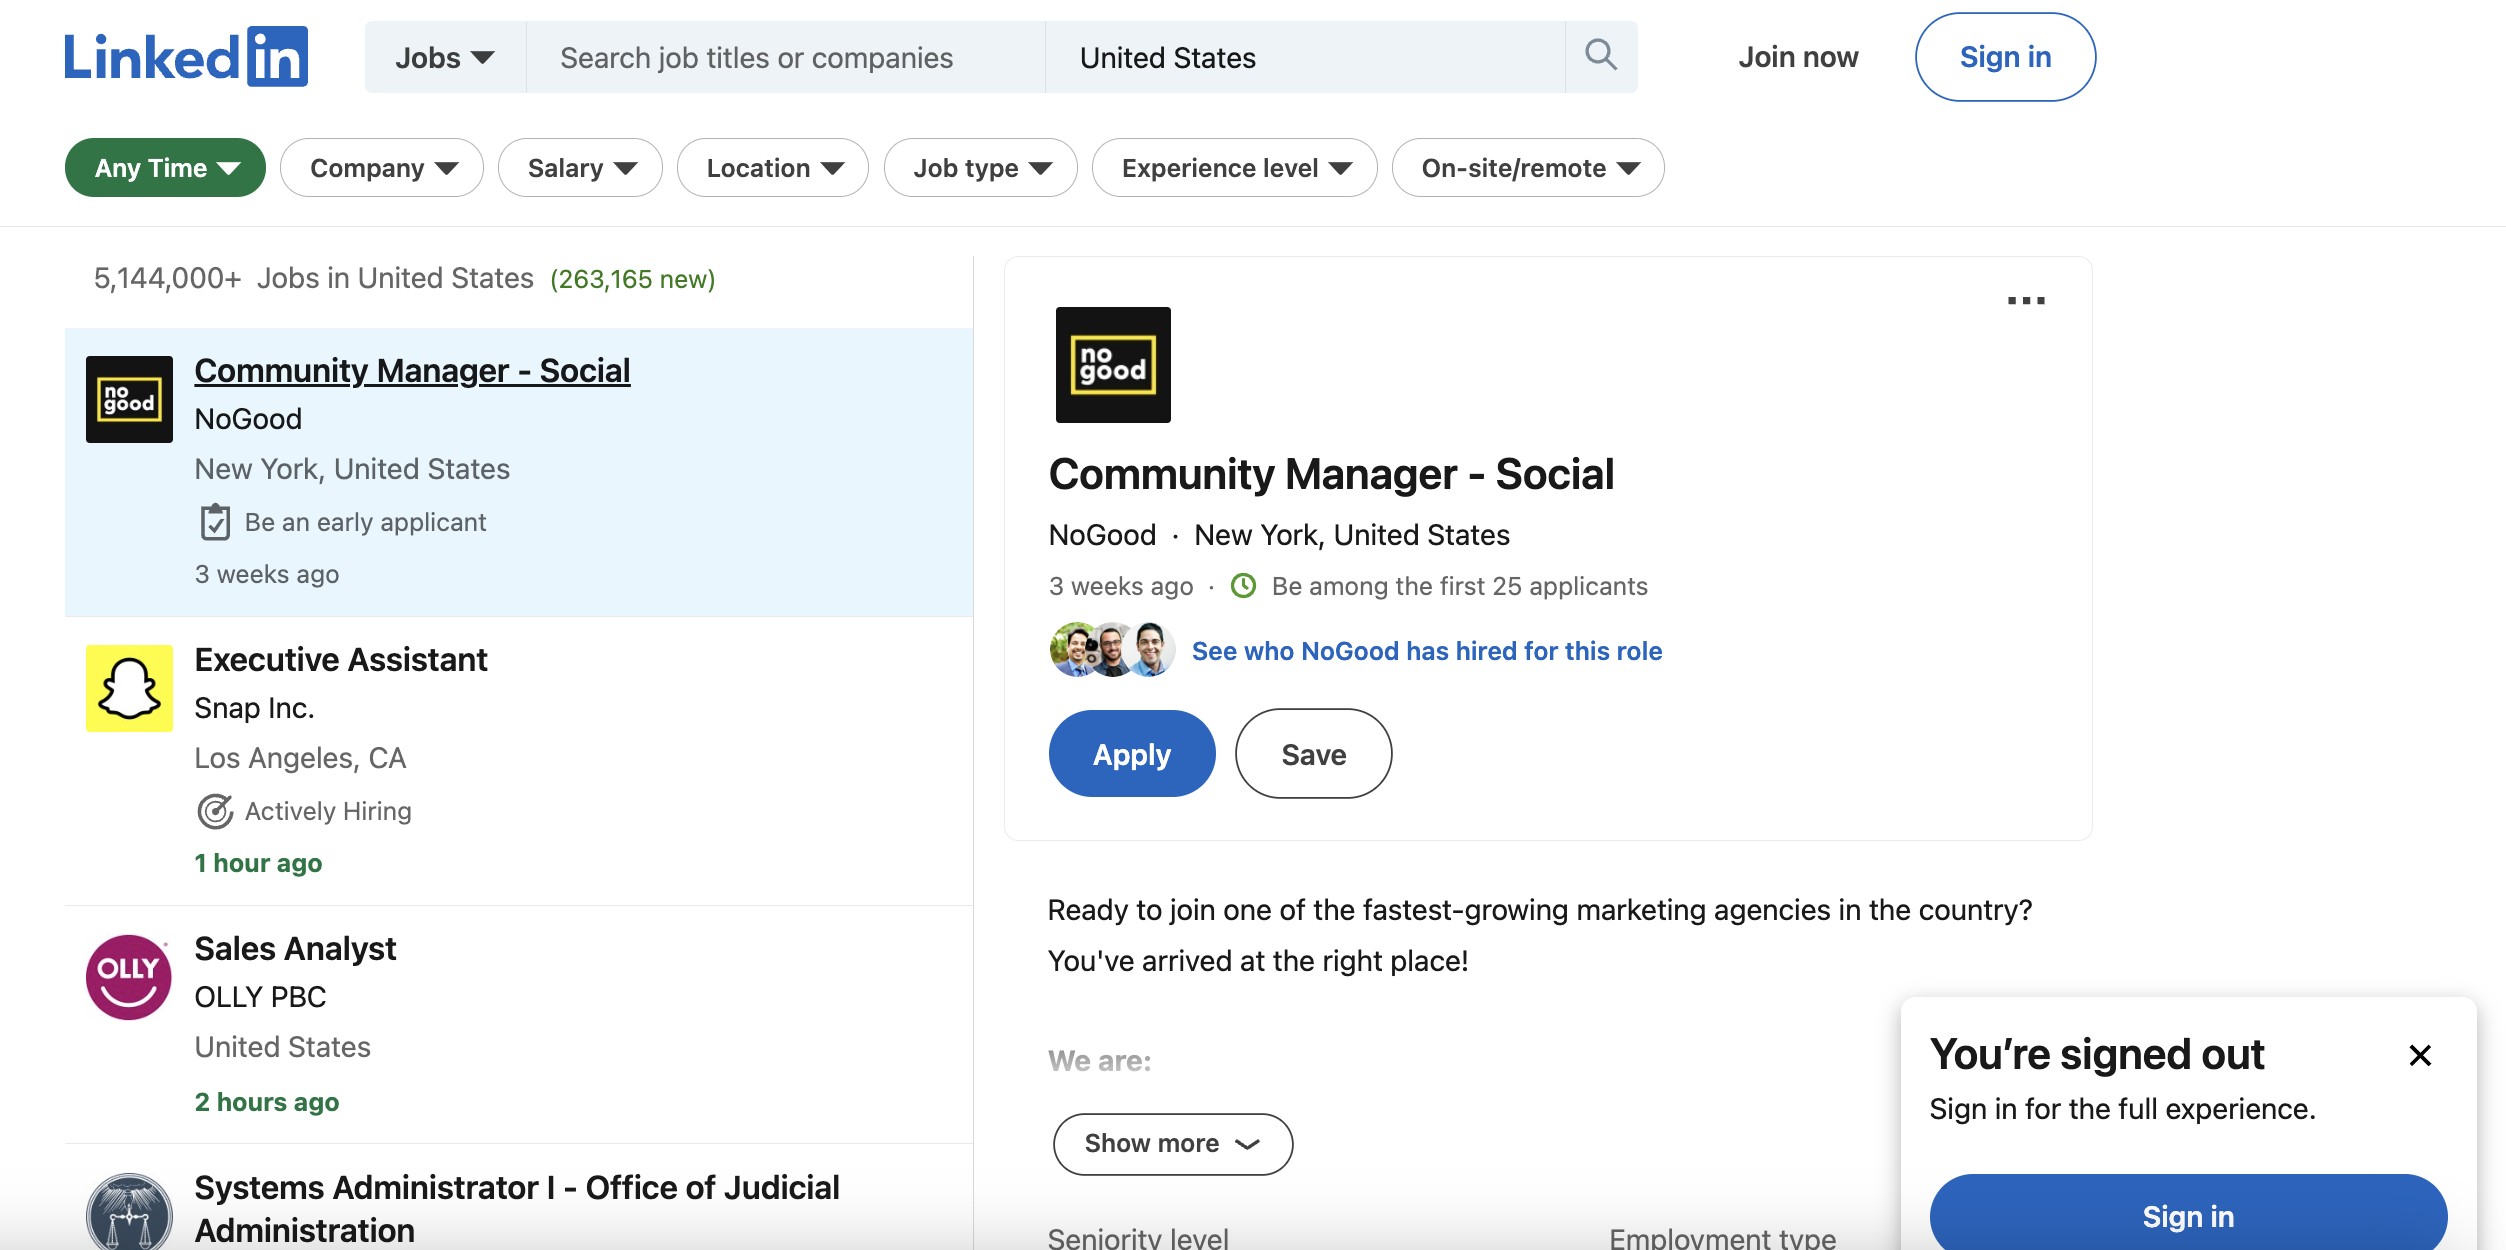This screenshot has height=1250, width=2506.
Task: Open the Jobs dropdown
Action: click(445, 57)
